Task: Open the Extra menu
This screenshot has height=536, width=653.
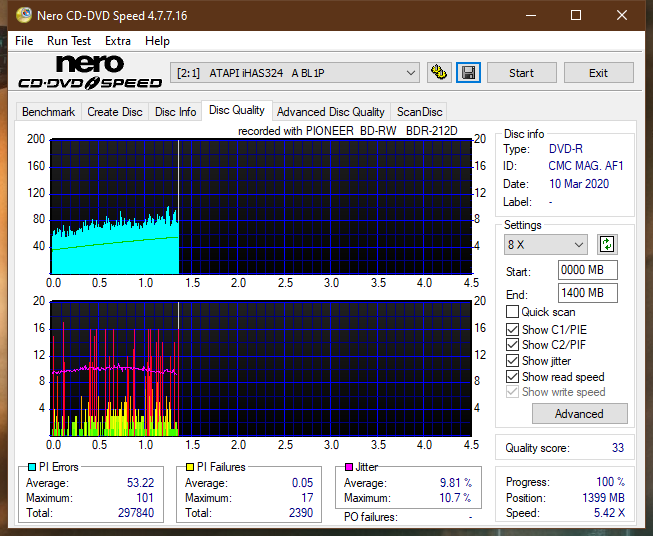Action: pos(118,41)
